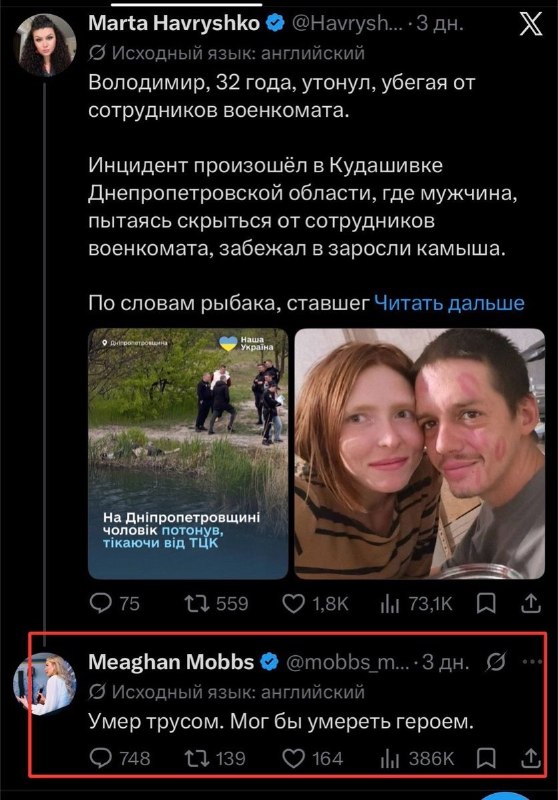
Task: Open the X logo in top corner
Action: tap(530, 24)
